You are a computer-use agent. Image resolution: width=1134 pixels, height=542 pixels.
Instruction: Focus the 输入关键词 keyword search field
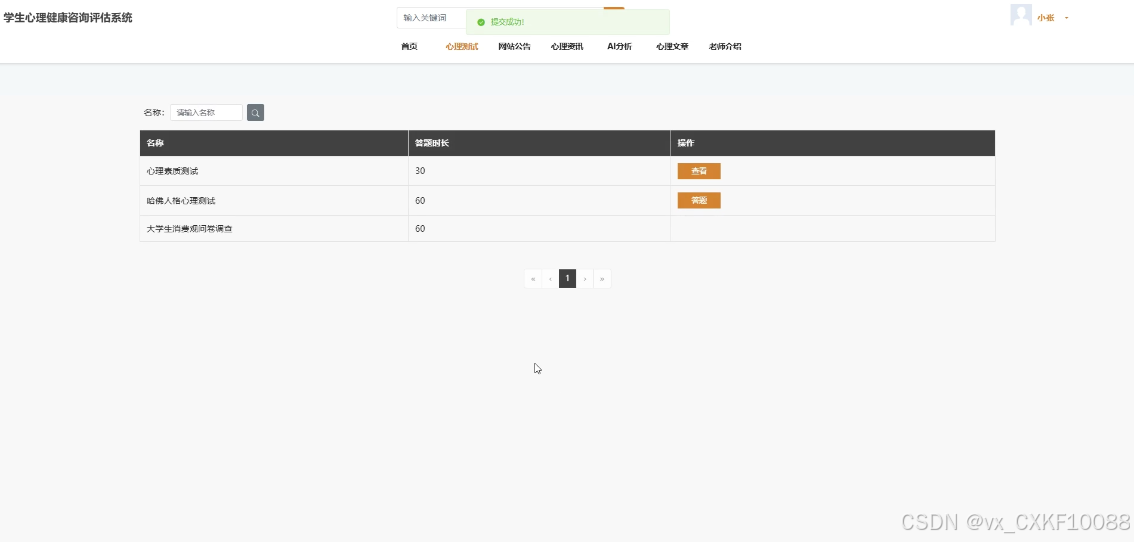[x=431, y=17]
